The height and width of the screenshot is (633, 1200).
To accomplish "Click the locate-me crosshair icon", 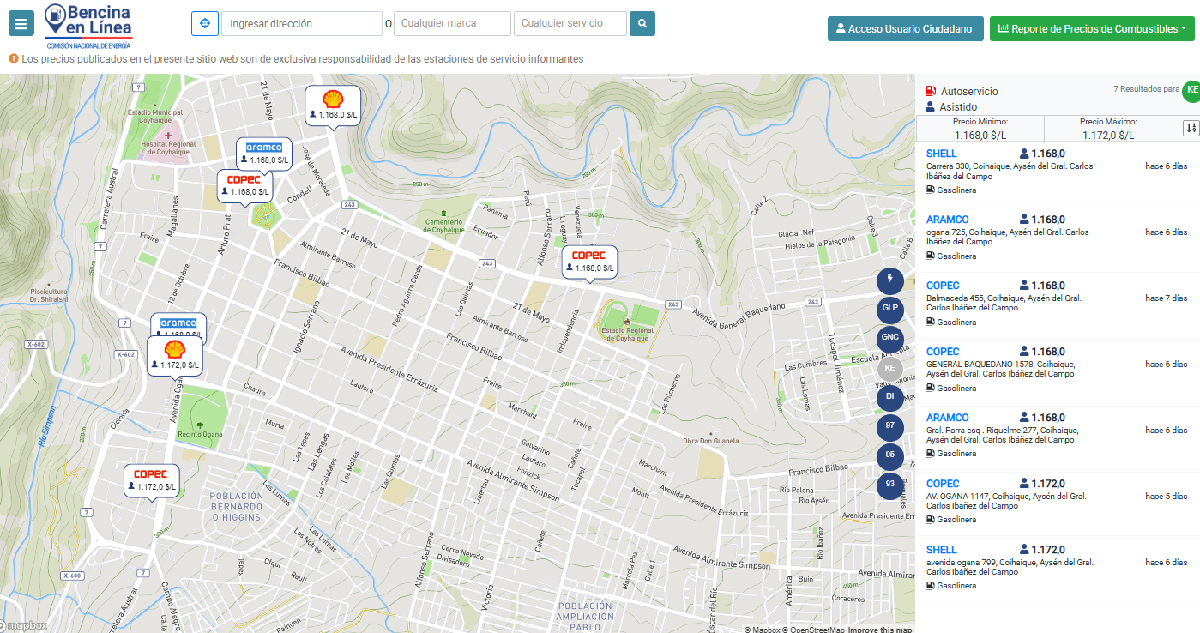I will pos(204,23).
